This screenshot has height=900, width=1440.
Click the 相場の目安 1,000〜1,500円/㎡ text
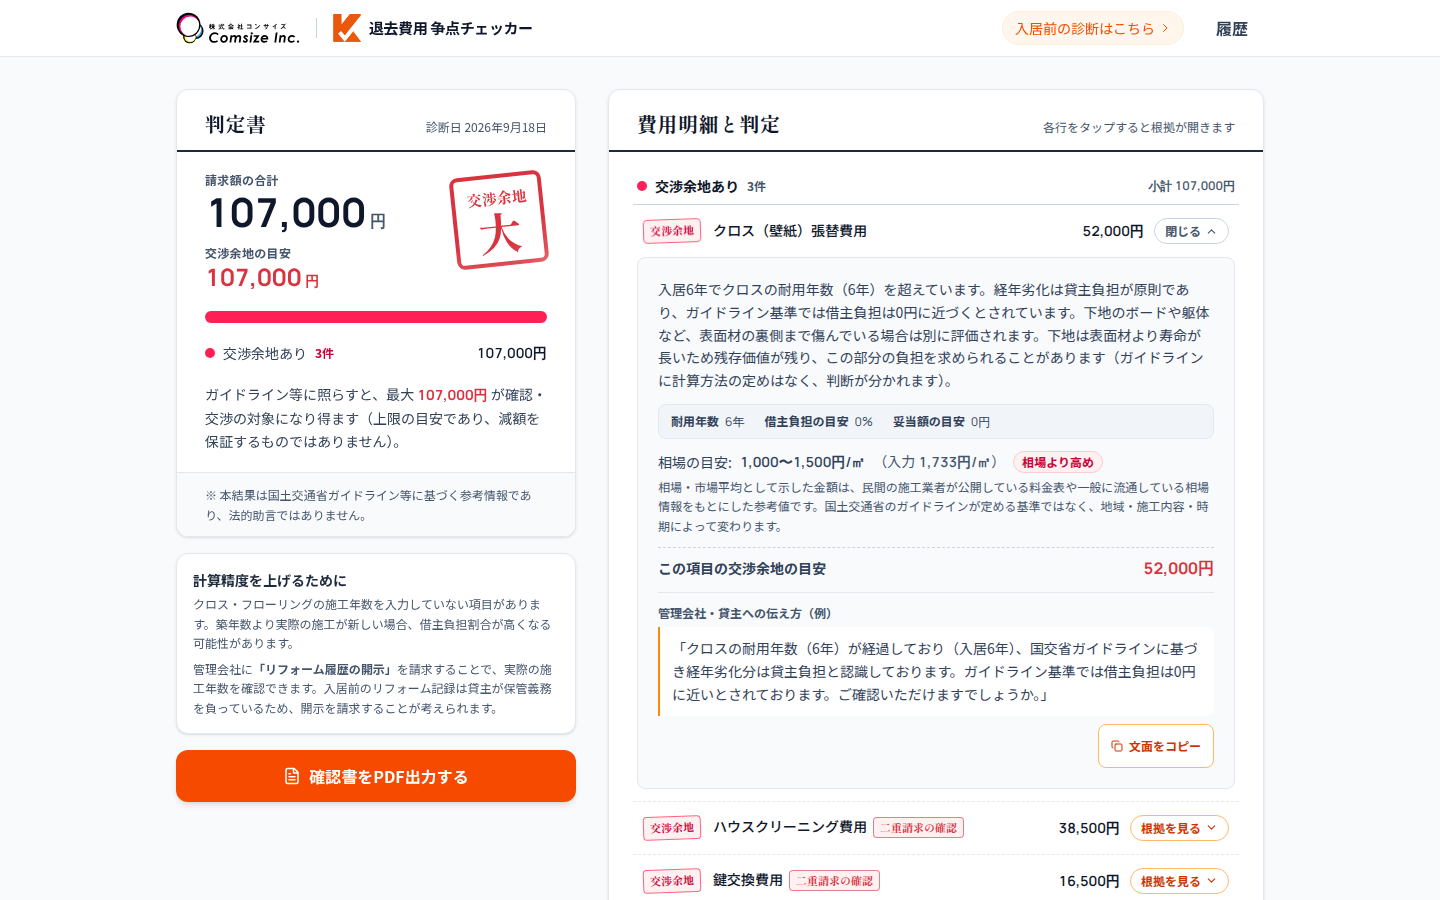pos(761,462)
